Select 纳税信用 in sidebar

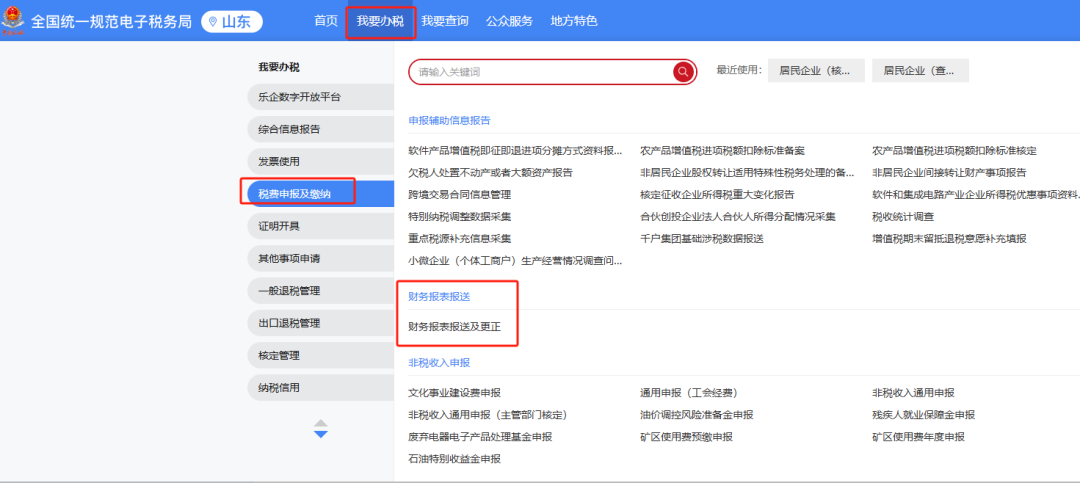[320, 387]
